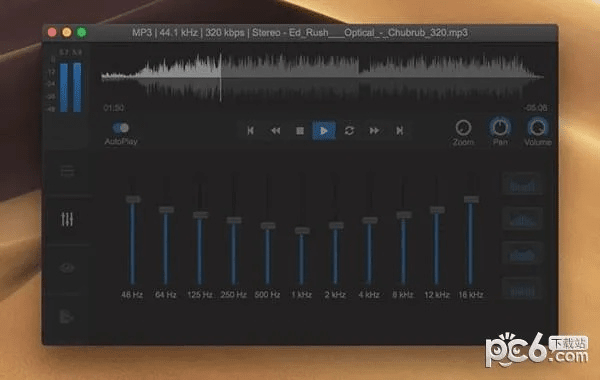600x380 pixels.
Task: Click the 64 Hz equalizer slider handle
Action: click(x=166, y=210)
